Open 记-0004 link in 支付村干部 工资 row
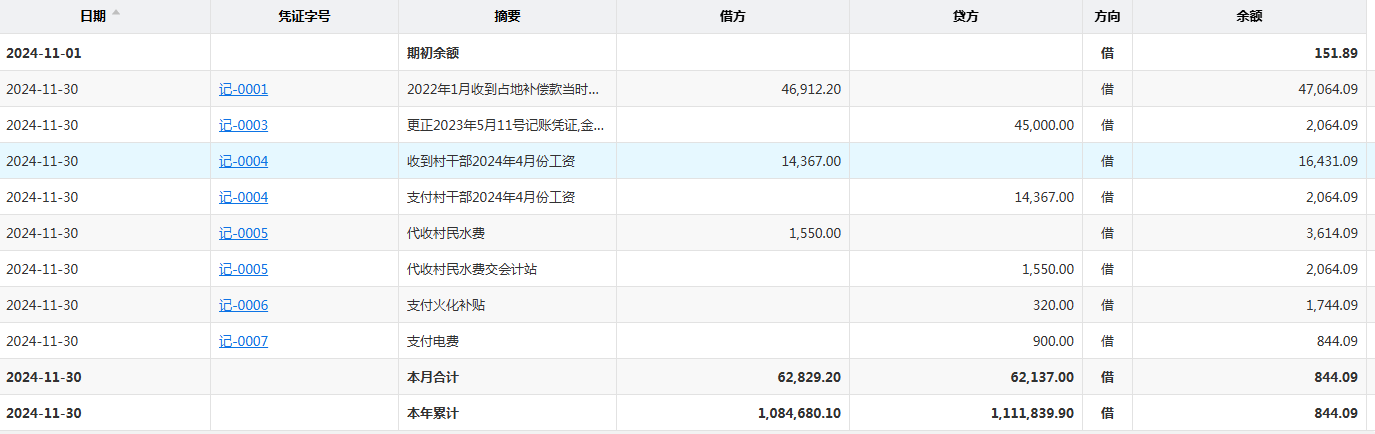1375x434 pixels. pos(243,197)
